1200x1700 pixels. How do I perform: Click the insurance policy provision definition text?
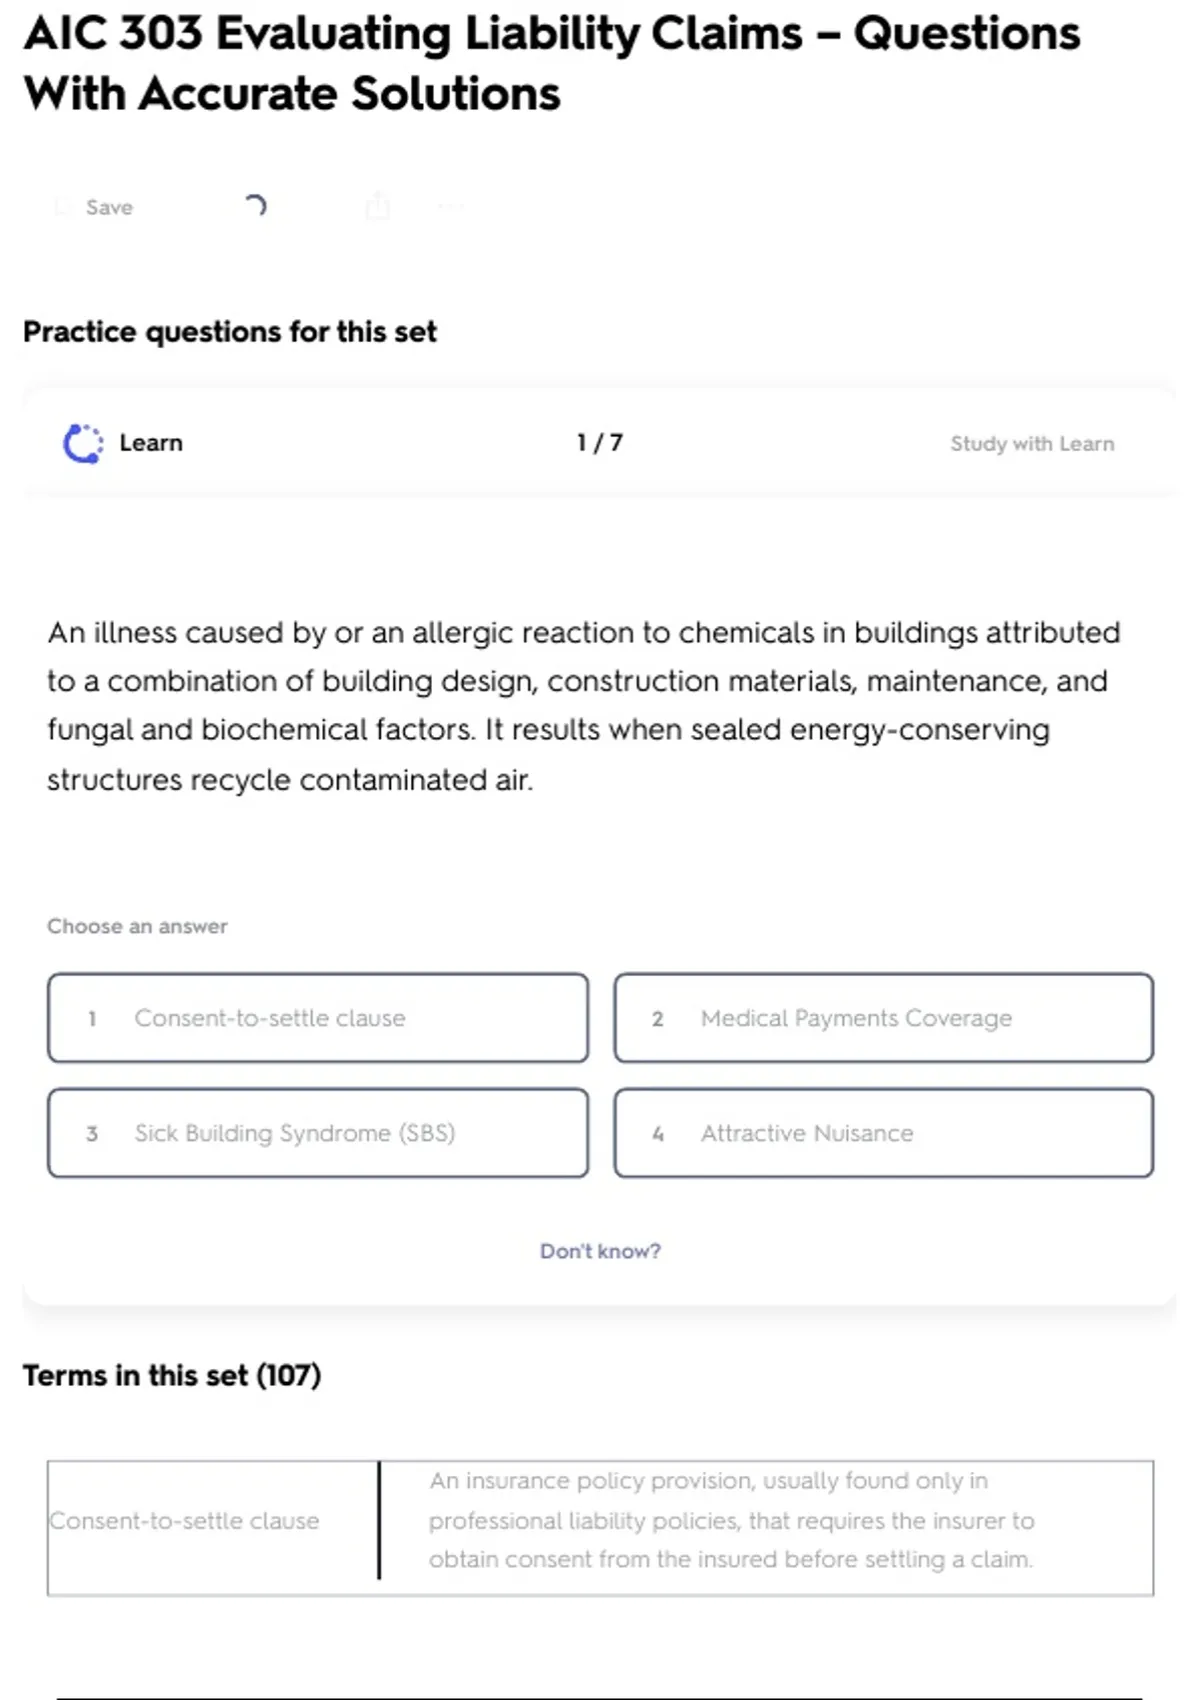point(730,1520)
